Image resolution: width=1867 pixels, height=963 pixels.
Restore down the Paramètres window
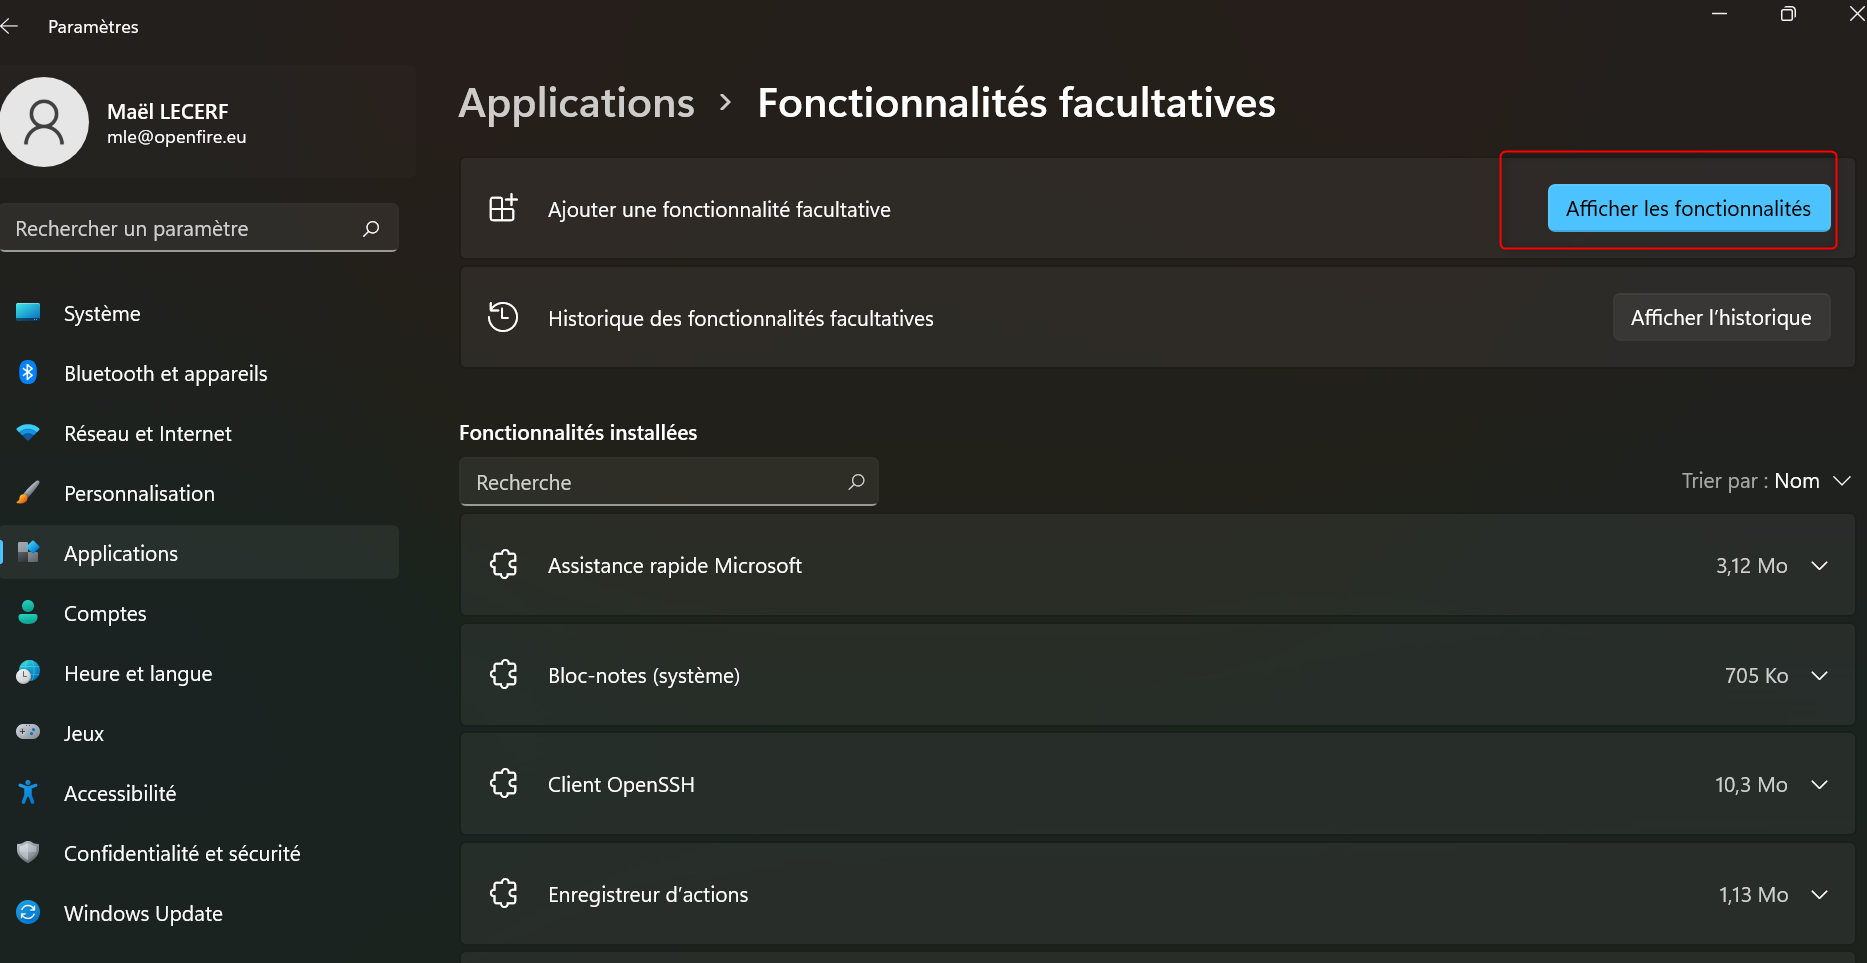pyautogui.click(x=1788, y=14)
